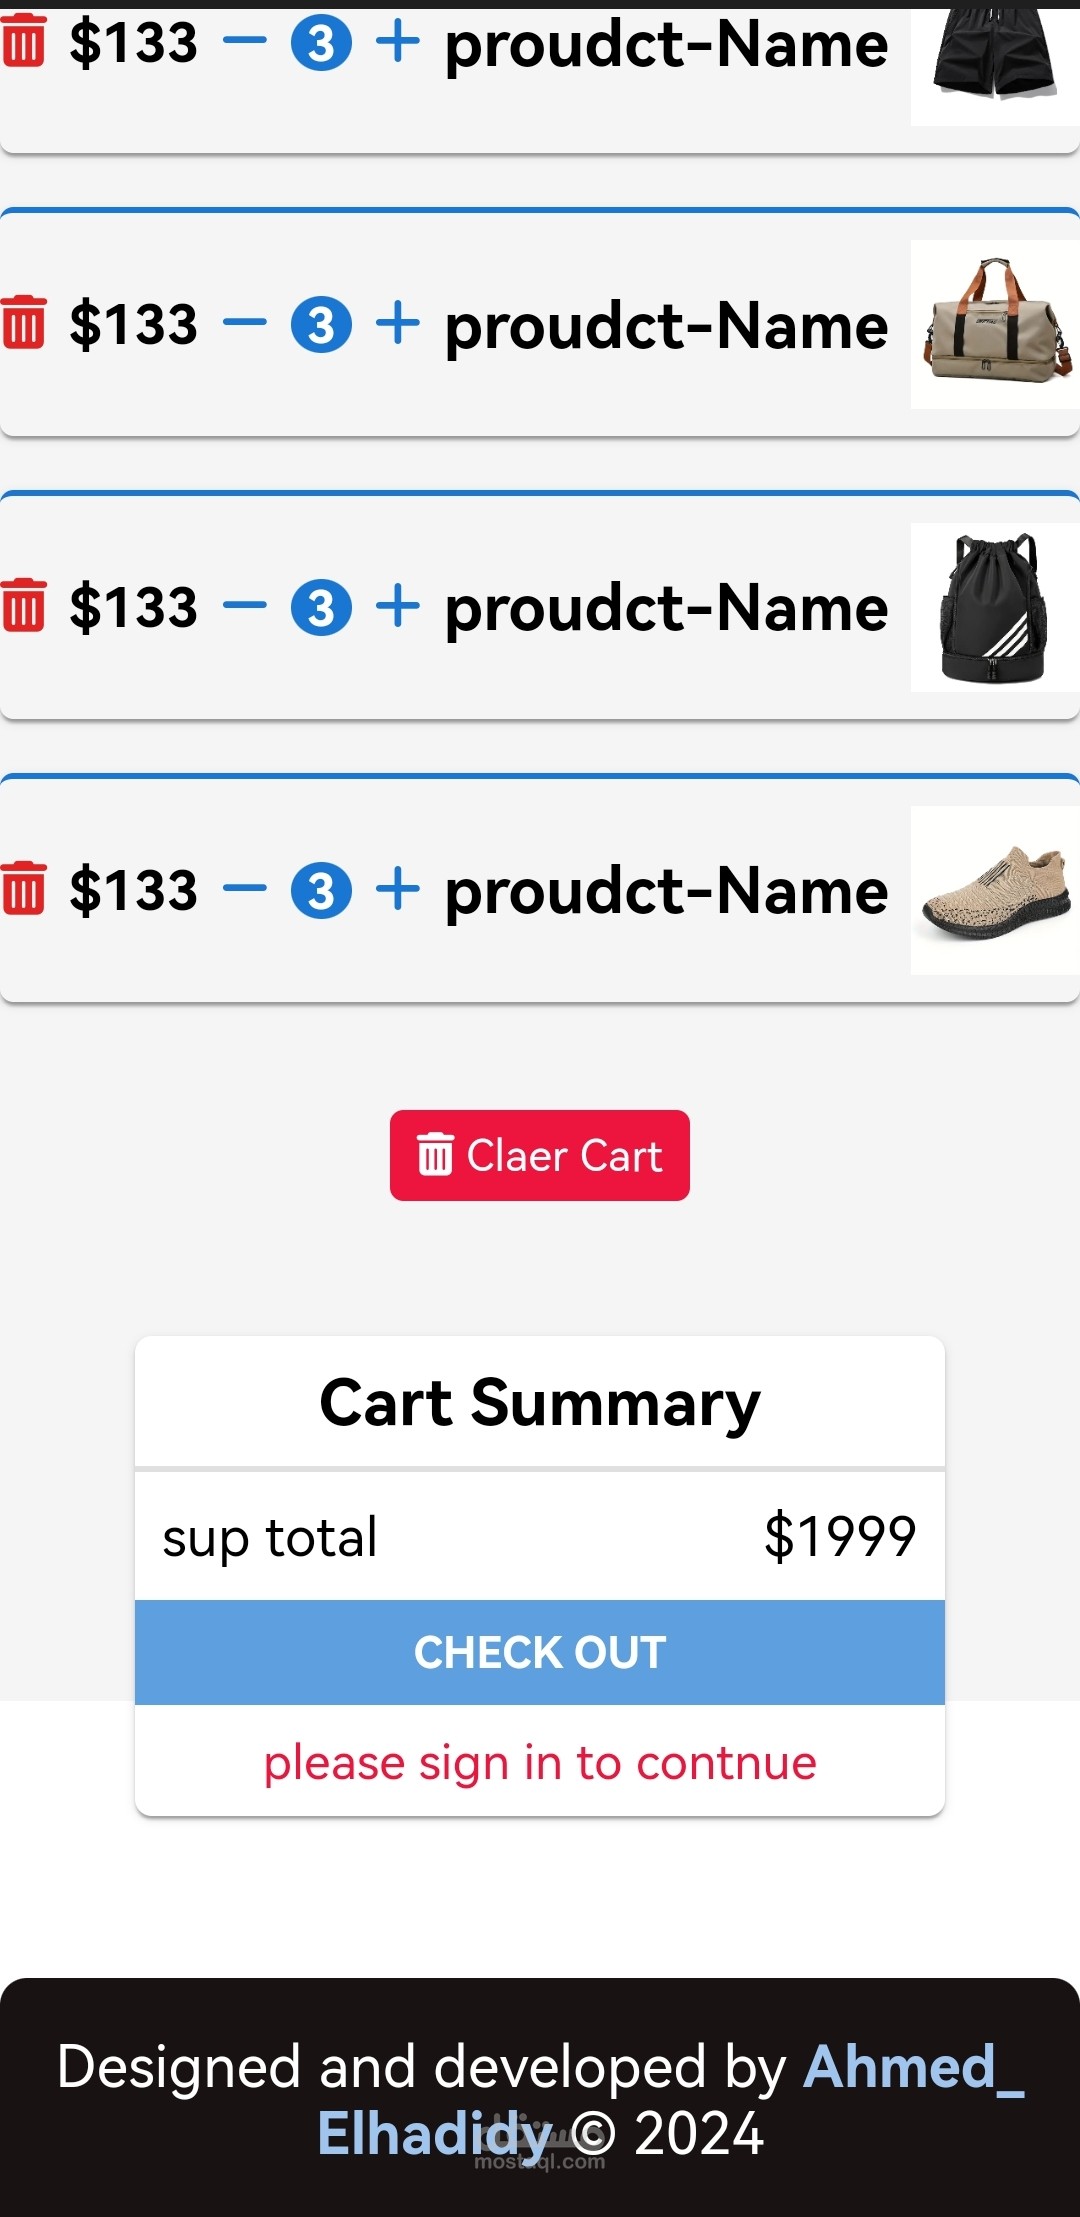
Task: Open the duffel bag product thumbnail
Action: [x=994, y=324]
